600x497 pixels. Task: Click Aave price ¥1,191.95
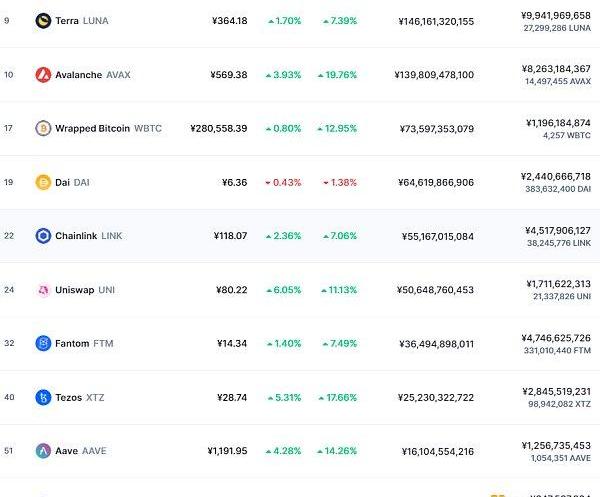(227, 452)
